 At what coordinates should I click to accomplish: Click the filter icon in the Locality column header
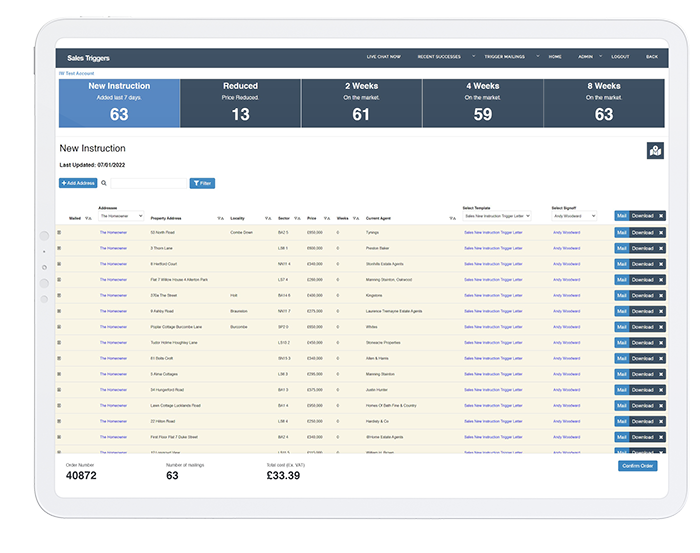point(267,217)
